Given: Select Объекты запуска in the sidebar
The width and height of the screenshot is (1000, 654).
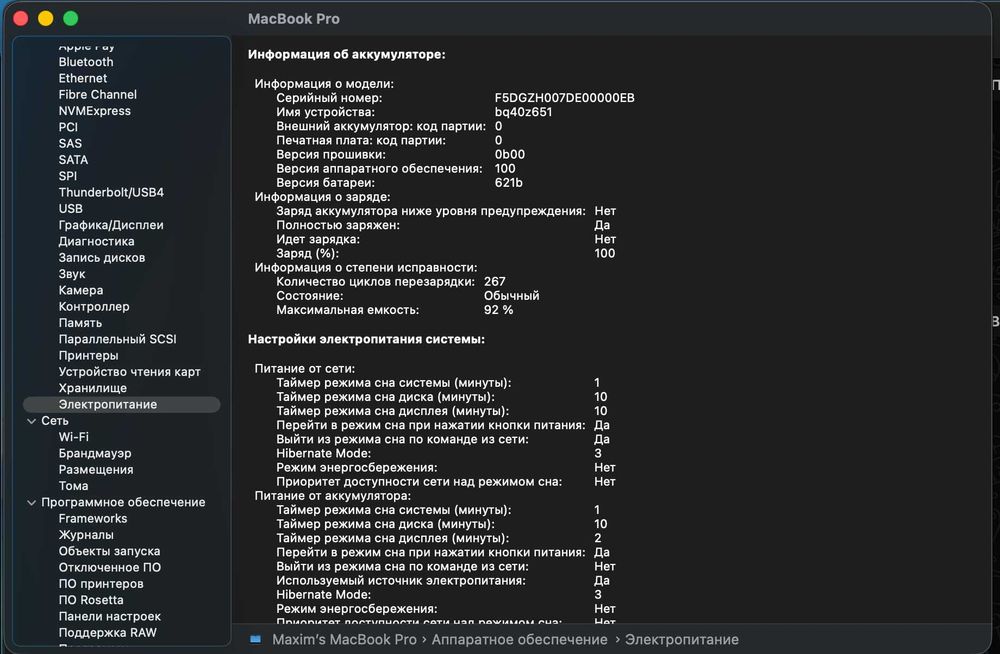Looking at the screenshot, I should pos(110,551).
